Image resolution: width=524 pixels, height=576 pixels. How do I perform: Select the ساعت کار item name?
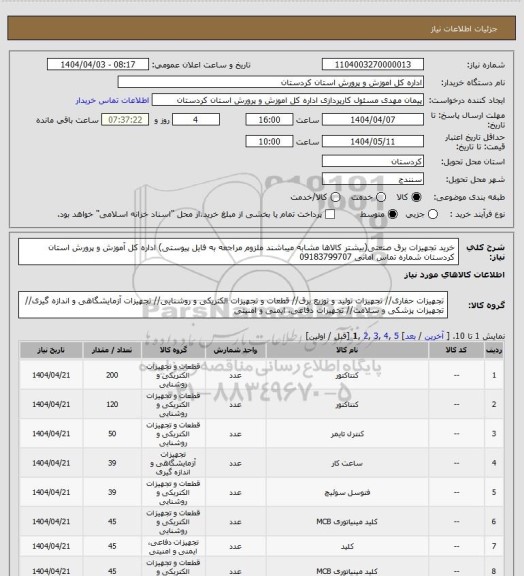click(x=347, y=463)
